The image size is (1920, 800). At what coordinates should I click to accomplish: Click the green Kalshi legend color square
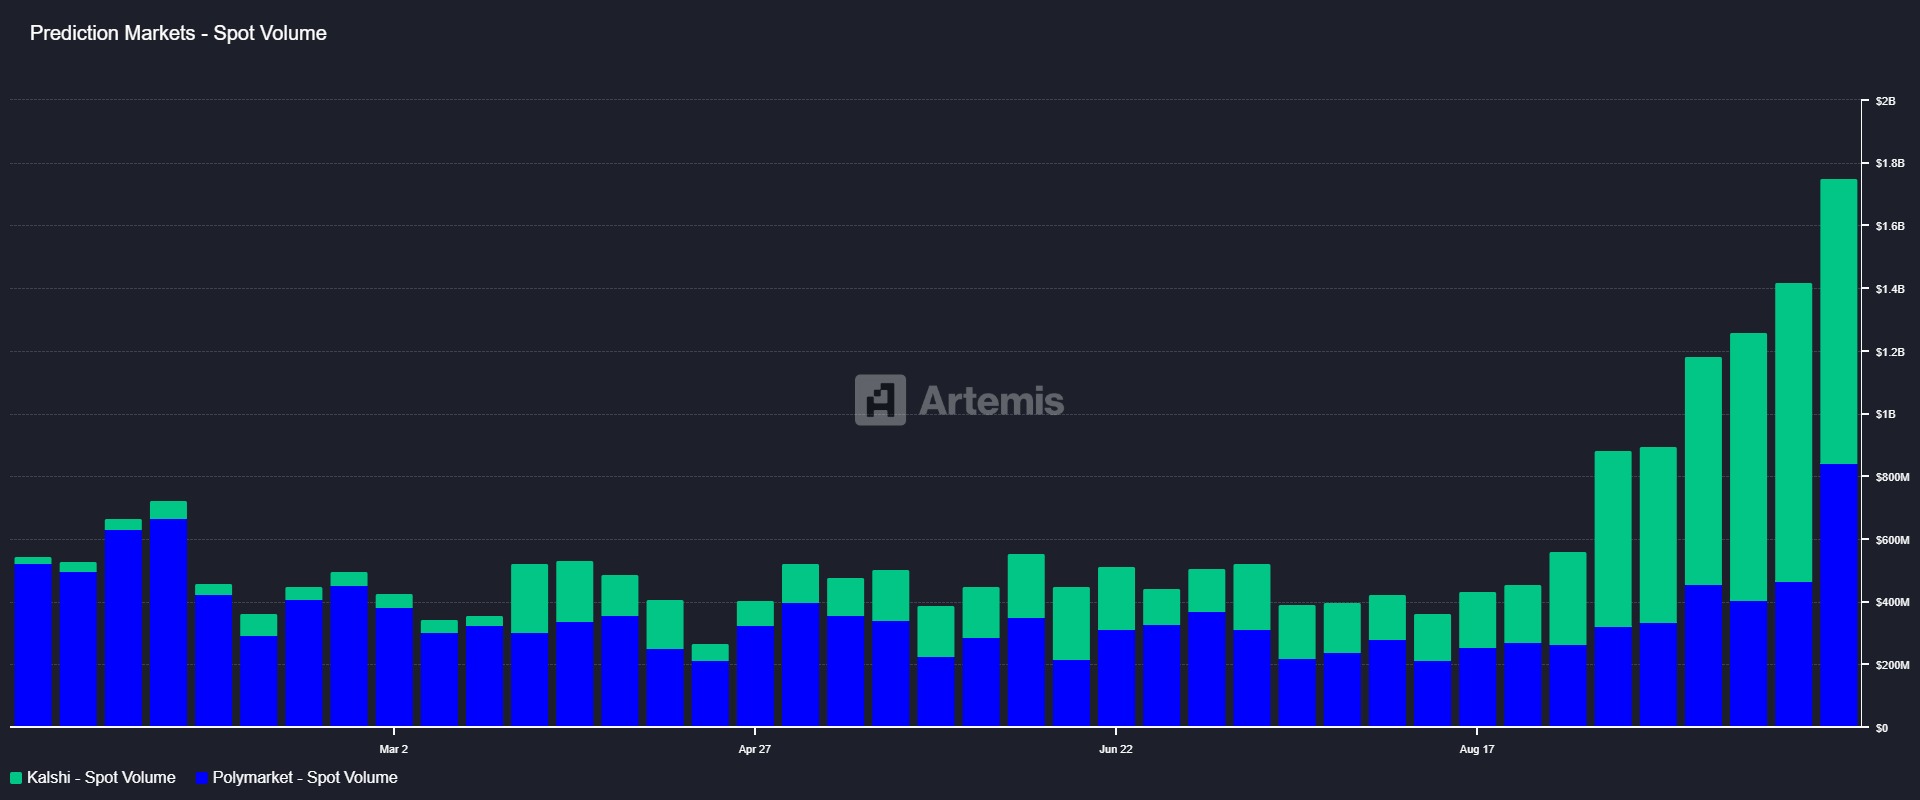click(16, 778)
